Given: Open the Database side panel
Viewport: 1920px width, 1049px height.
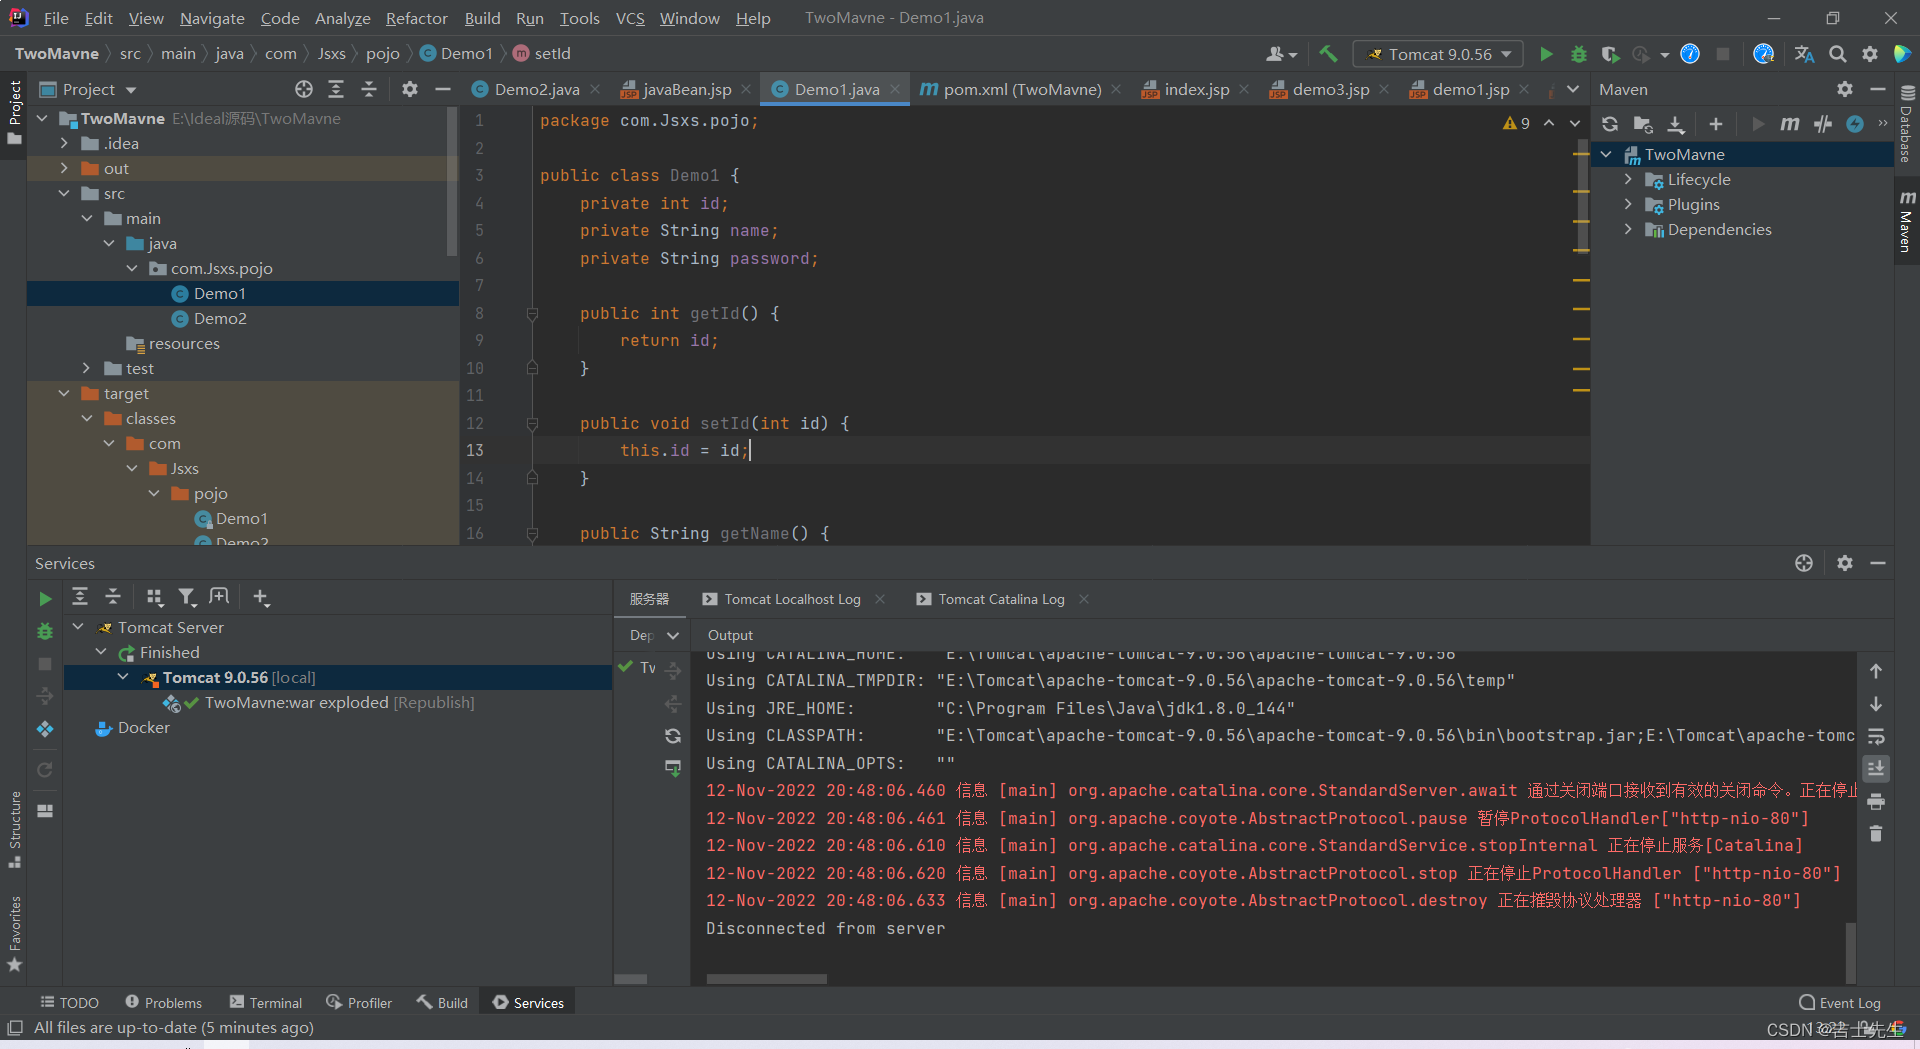Looking at the screenshot, I should (x=1906, y=123).
